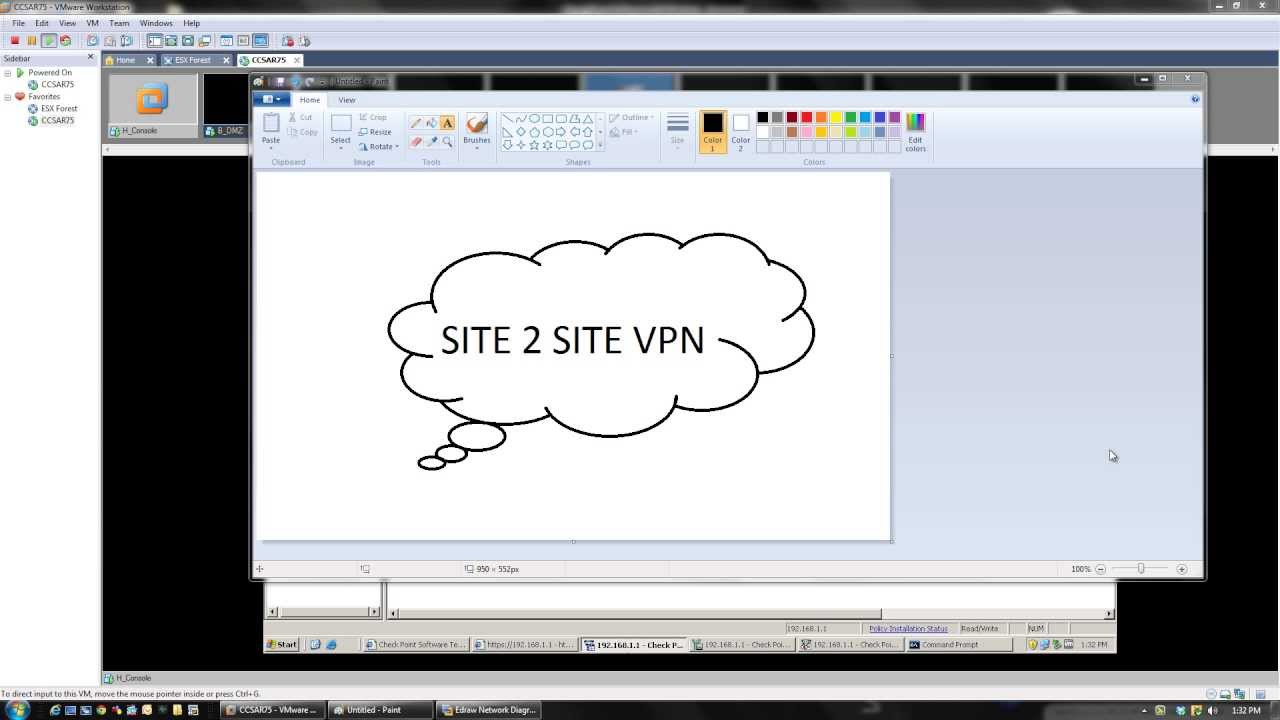The width and height of the screenshot is (1280, 720).
Task: Click the Resize button in Paint
Action: pos(376,132)
